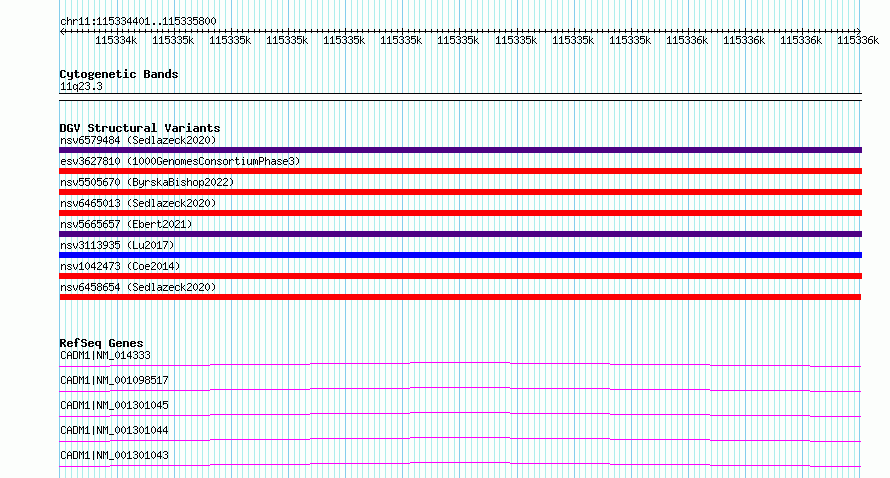Click the red bar for nsv6458654
The height and width of the screenshot is (478, 890).
(x=460, y=297)
